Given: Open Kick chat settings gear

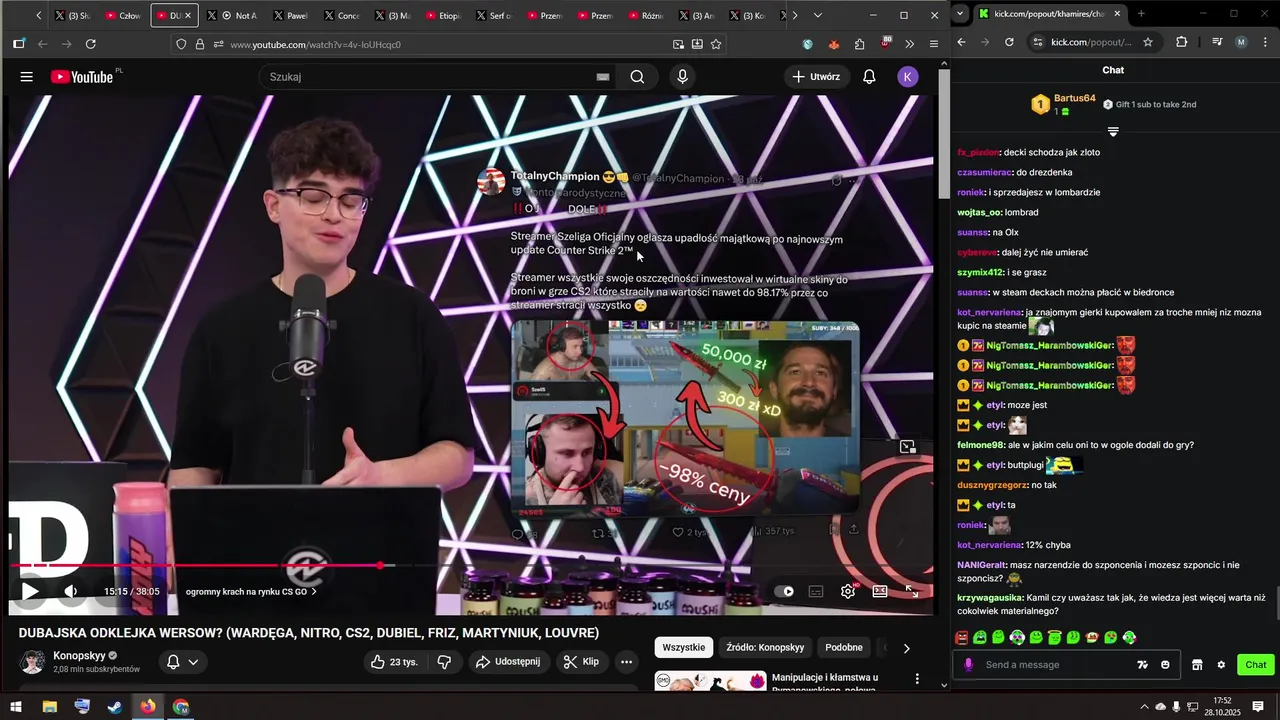Looking at the screenshot, I should pyautogui.click(x=1221, y=665).
